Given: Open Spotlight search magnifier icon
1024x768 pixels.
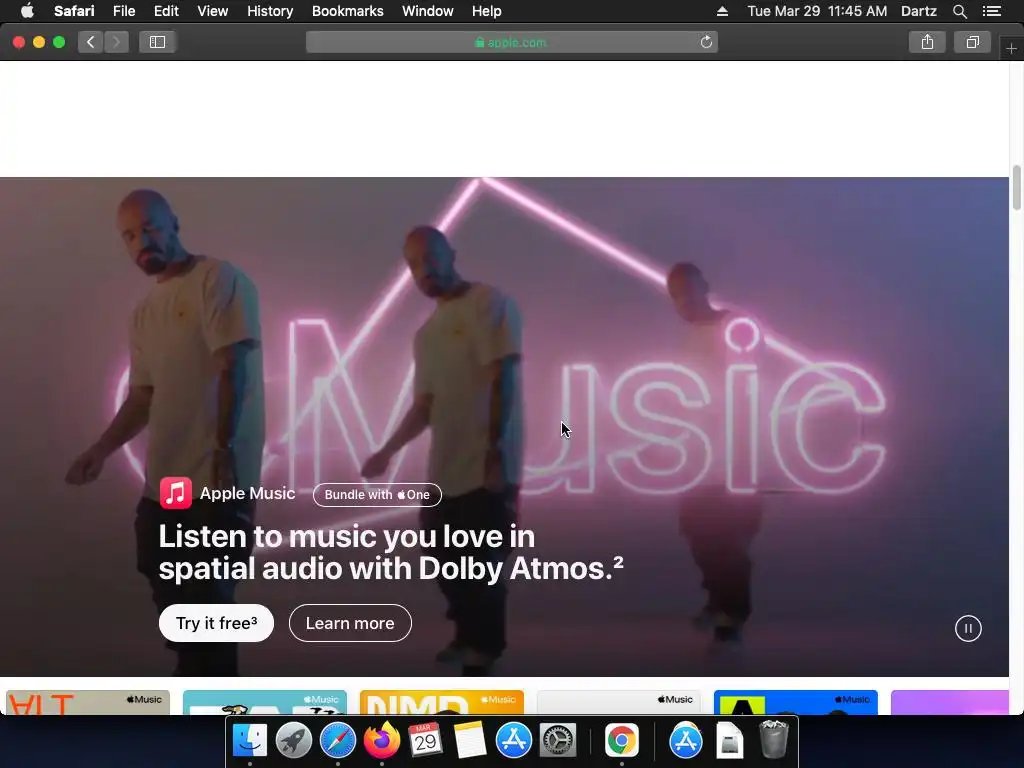Looking at the screenshot, I should [959, 11].
